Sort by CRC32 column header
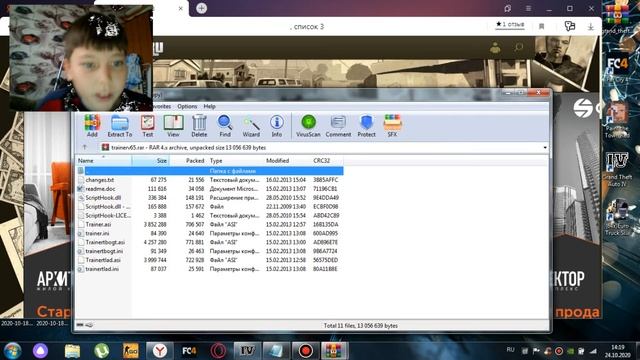This screenshot has width=640, height=360. pyautogui.click(x=327, y=161)
